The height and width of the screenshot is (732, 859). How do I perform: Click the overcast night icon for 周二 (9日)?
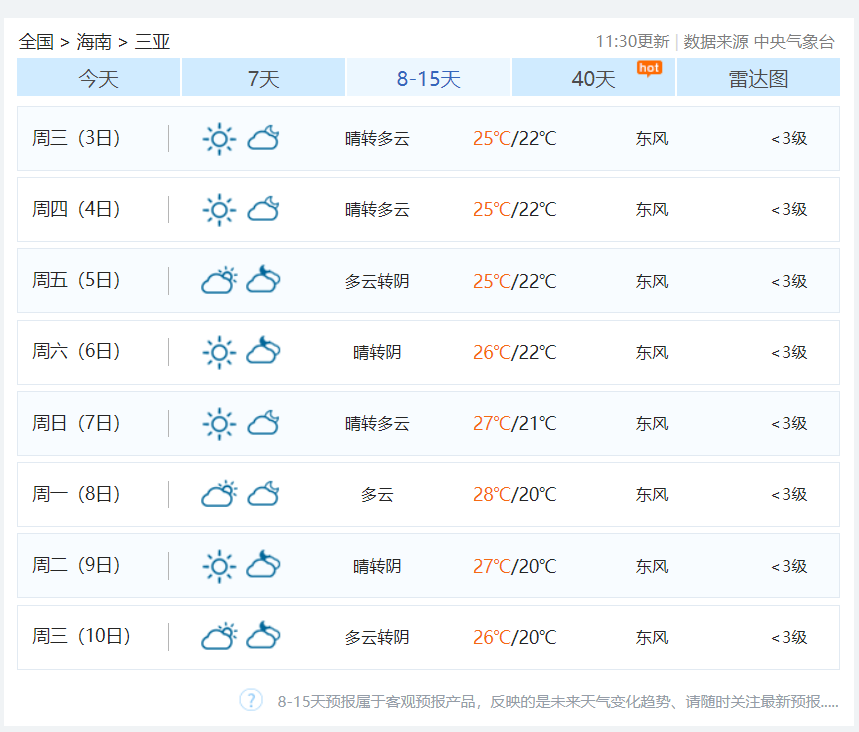tap(263, 566)
